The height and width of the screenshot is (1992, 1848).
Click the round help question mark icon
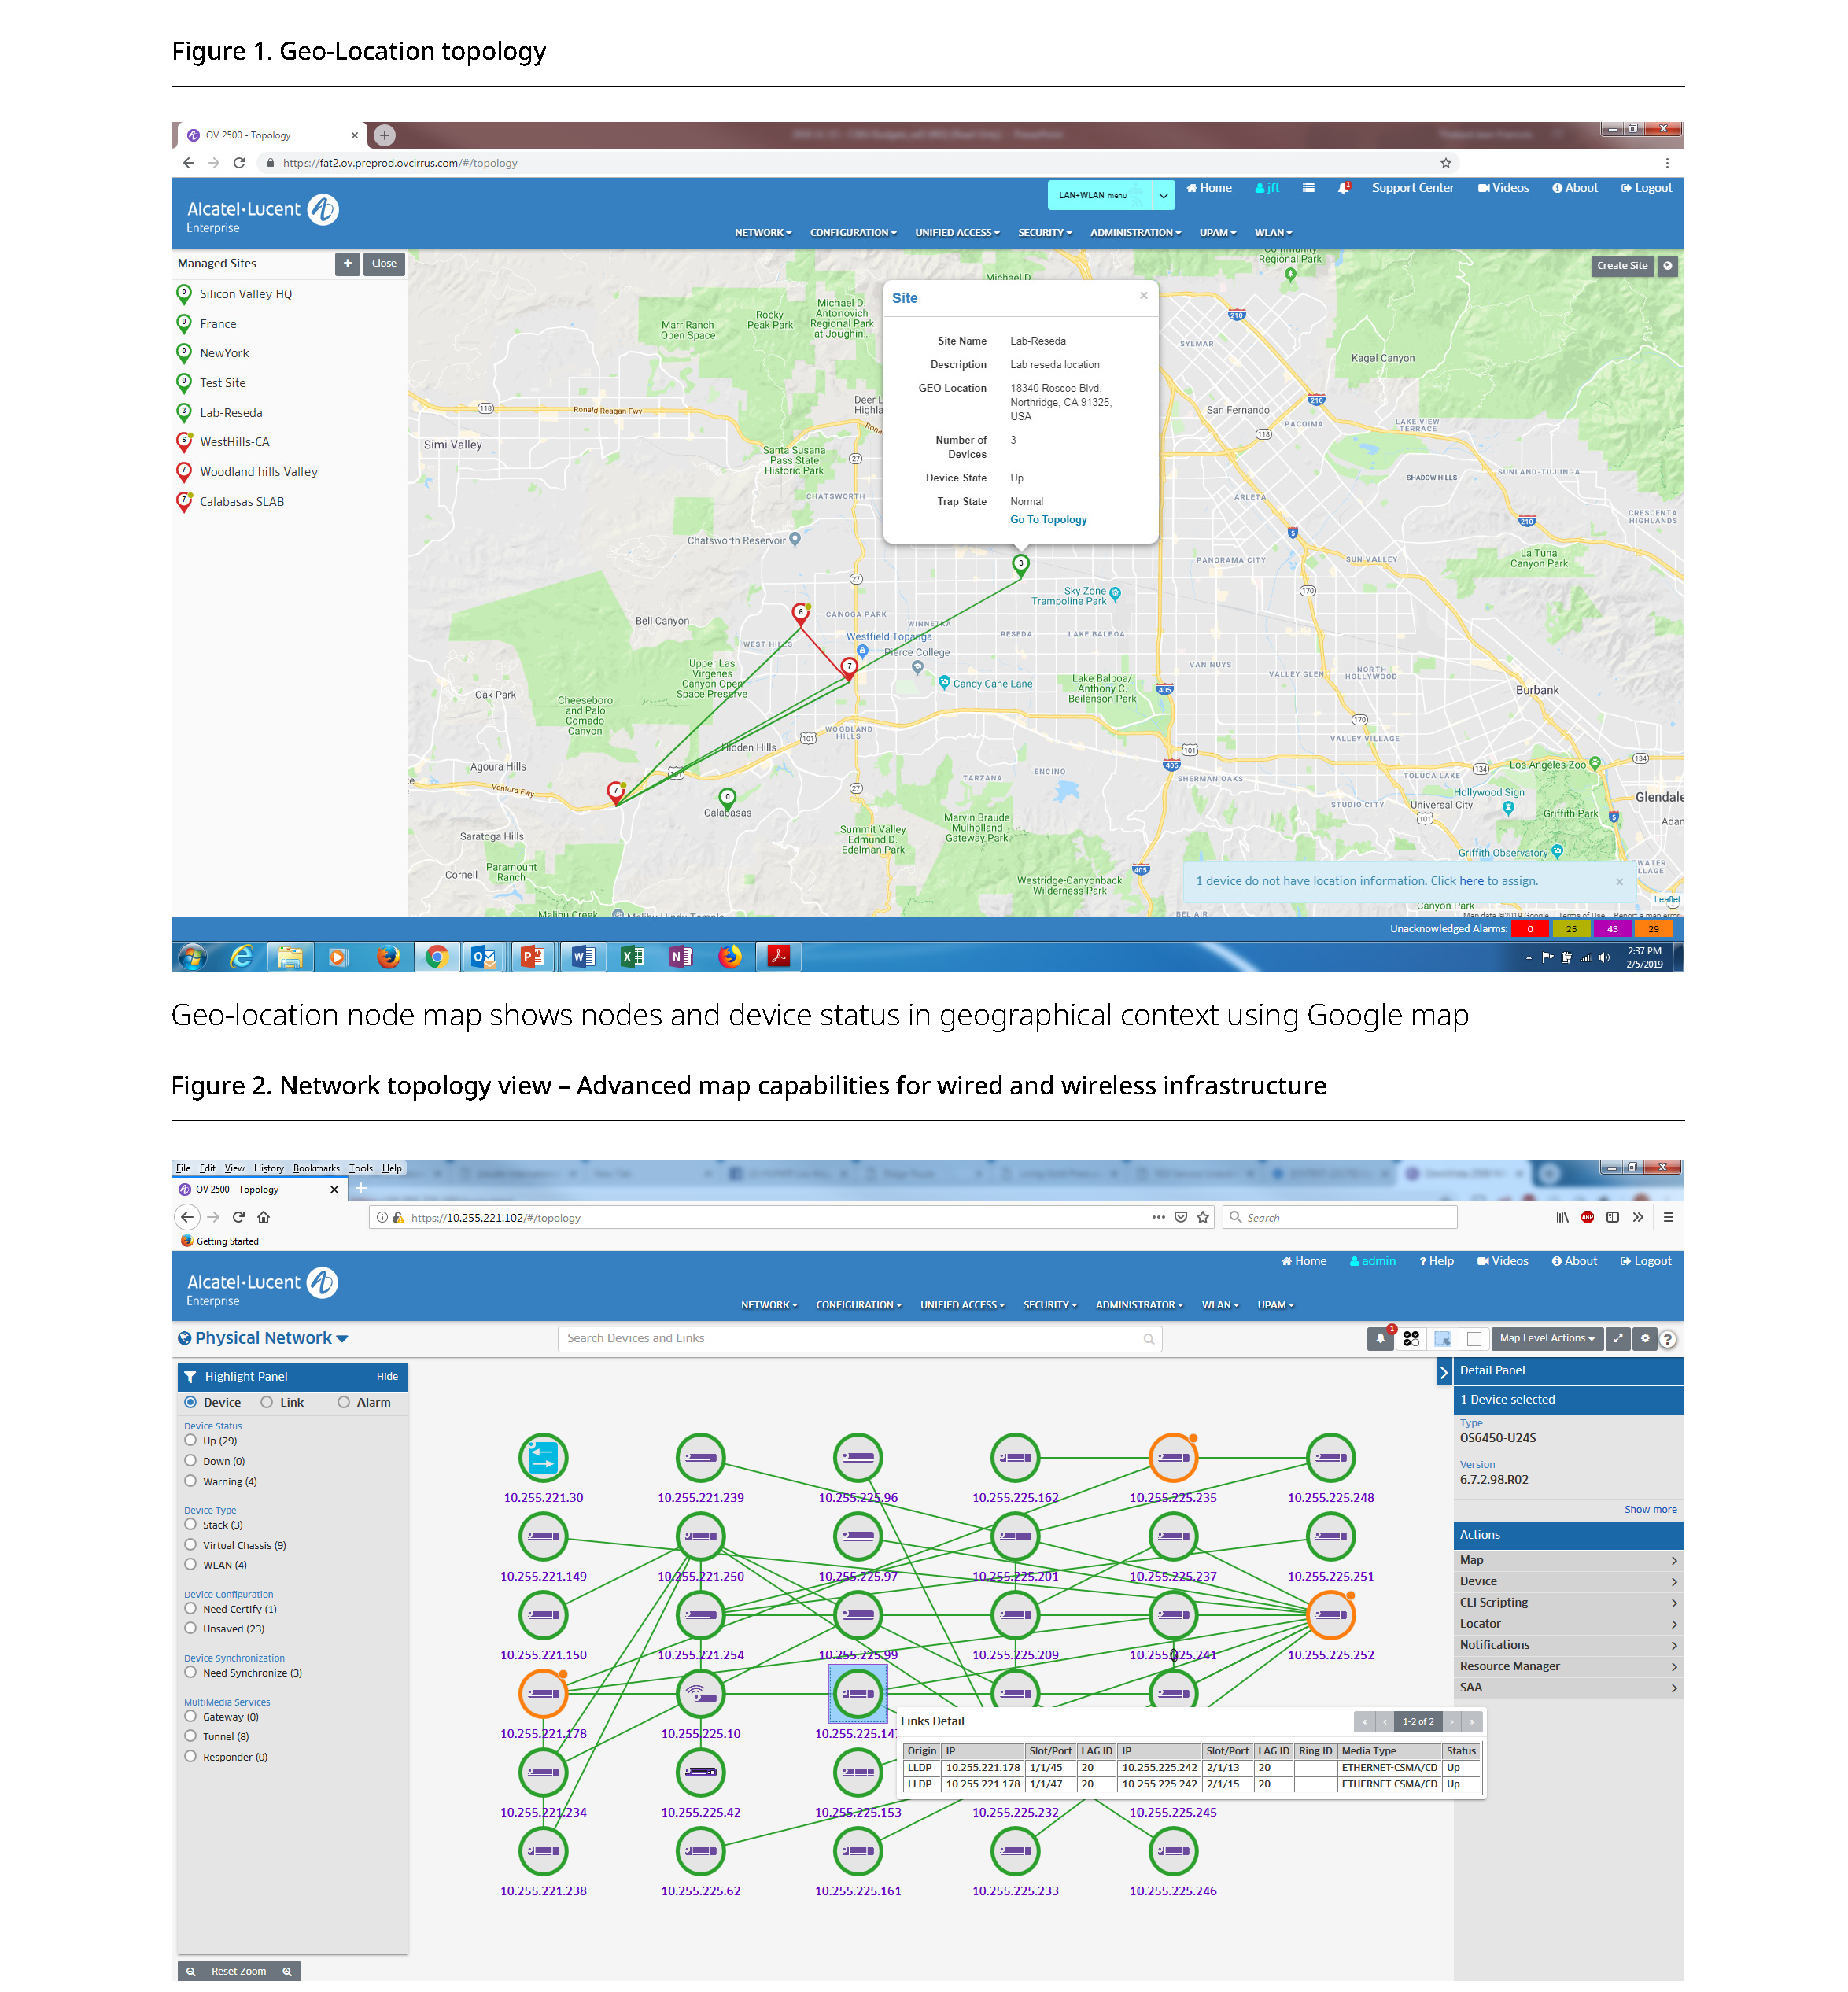[1668, 1339]
